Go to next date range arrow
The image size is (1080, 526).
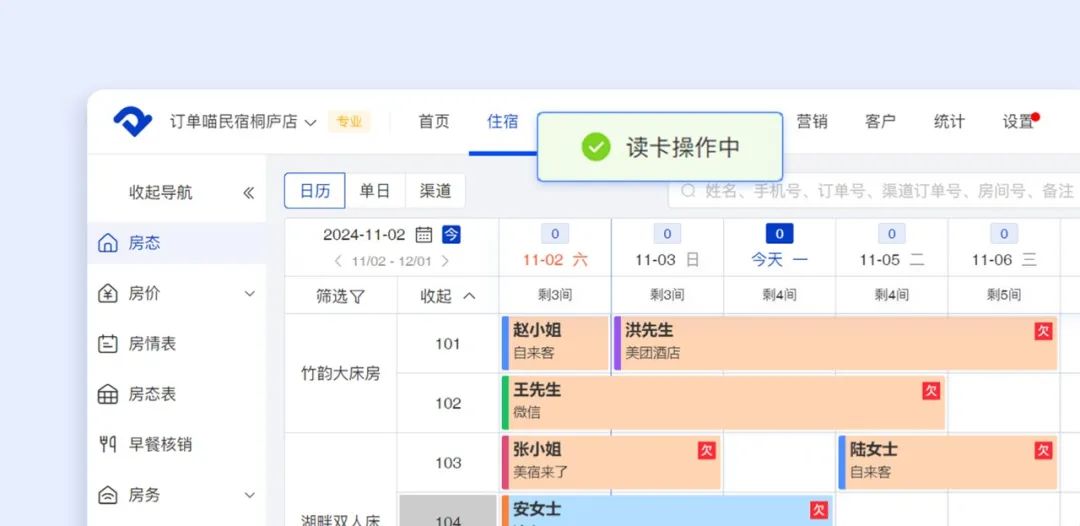click(445, 262)
